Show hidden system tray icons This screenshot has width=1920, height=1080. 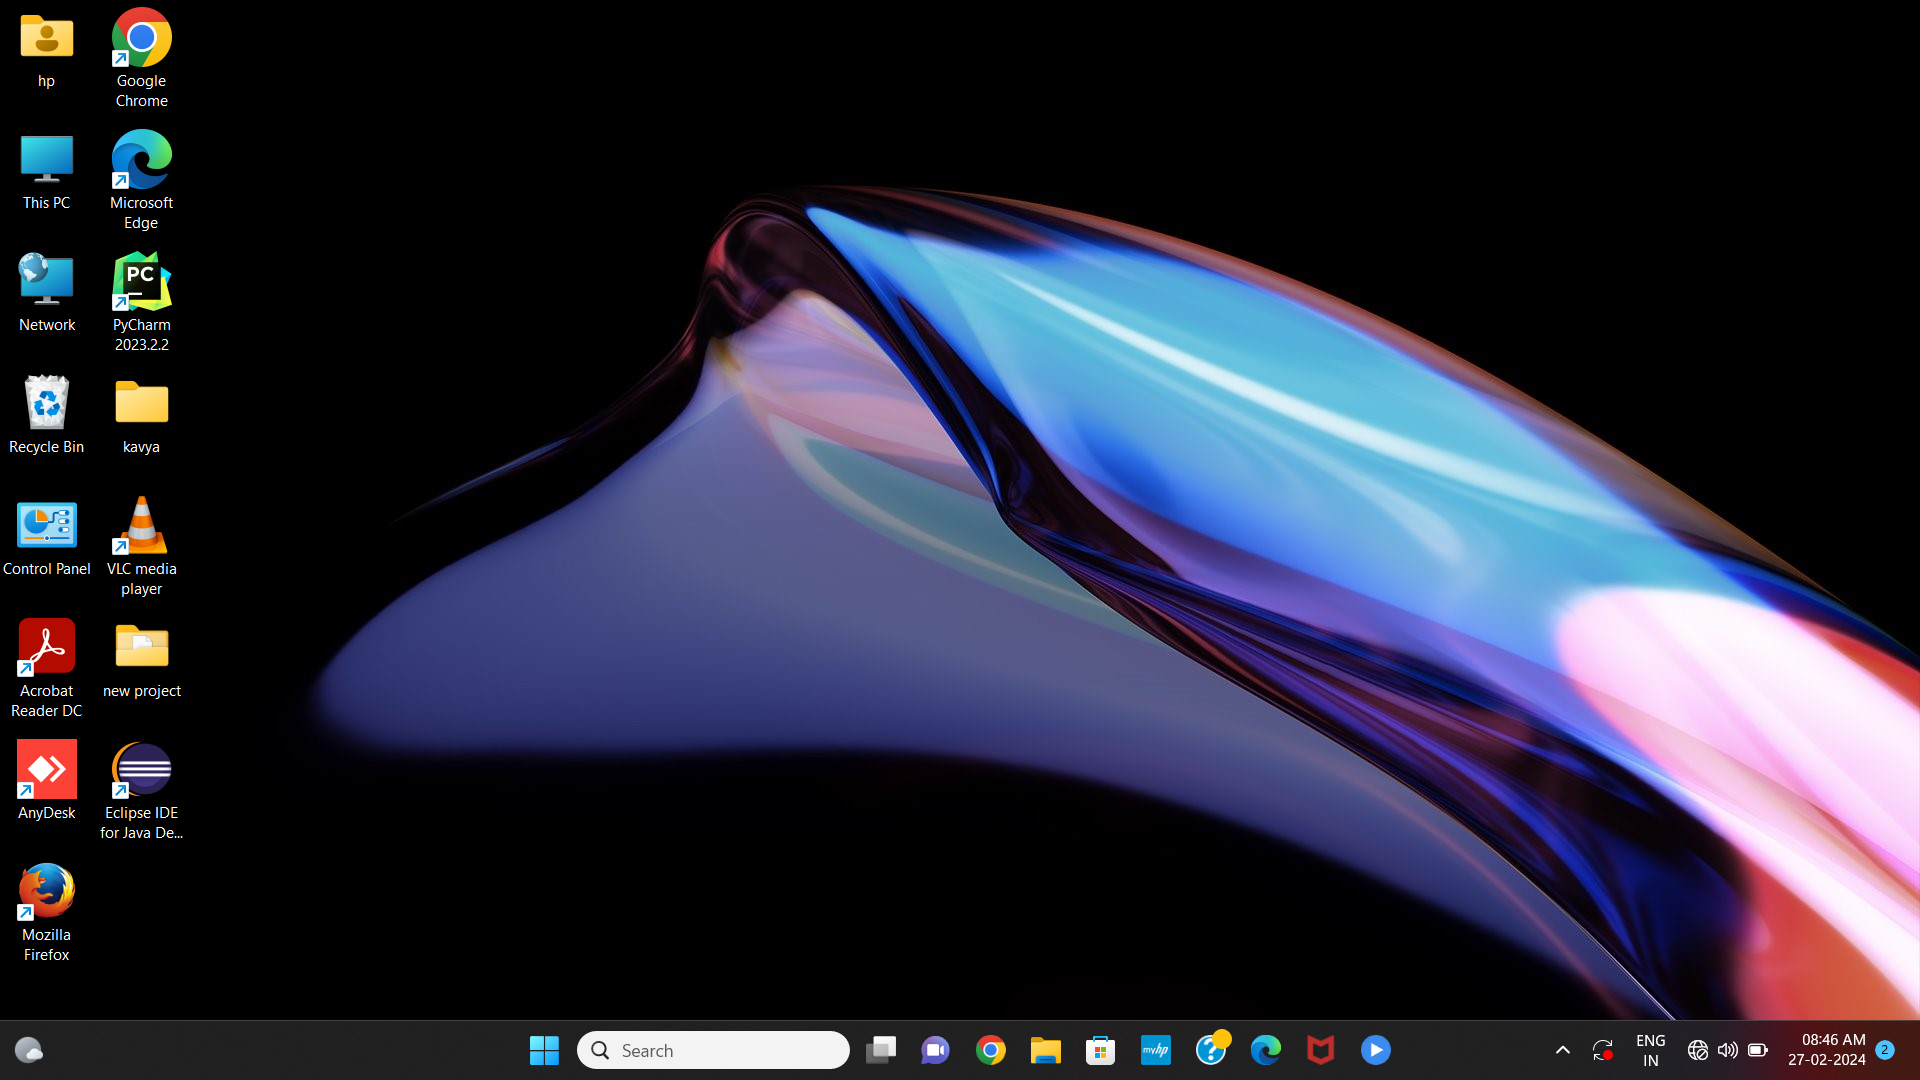[x=1562, y=1050]
